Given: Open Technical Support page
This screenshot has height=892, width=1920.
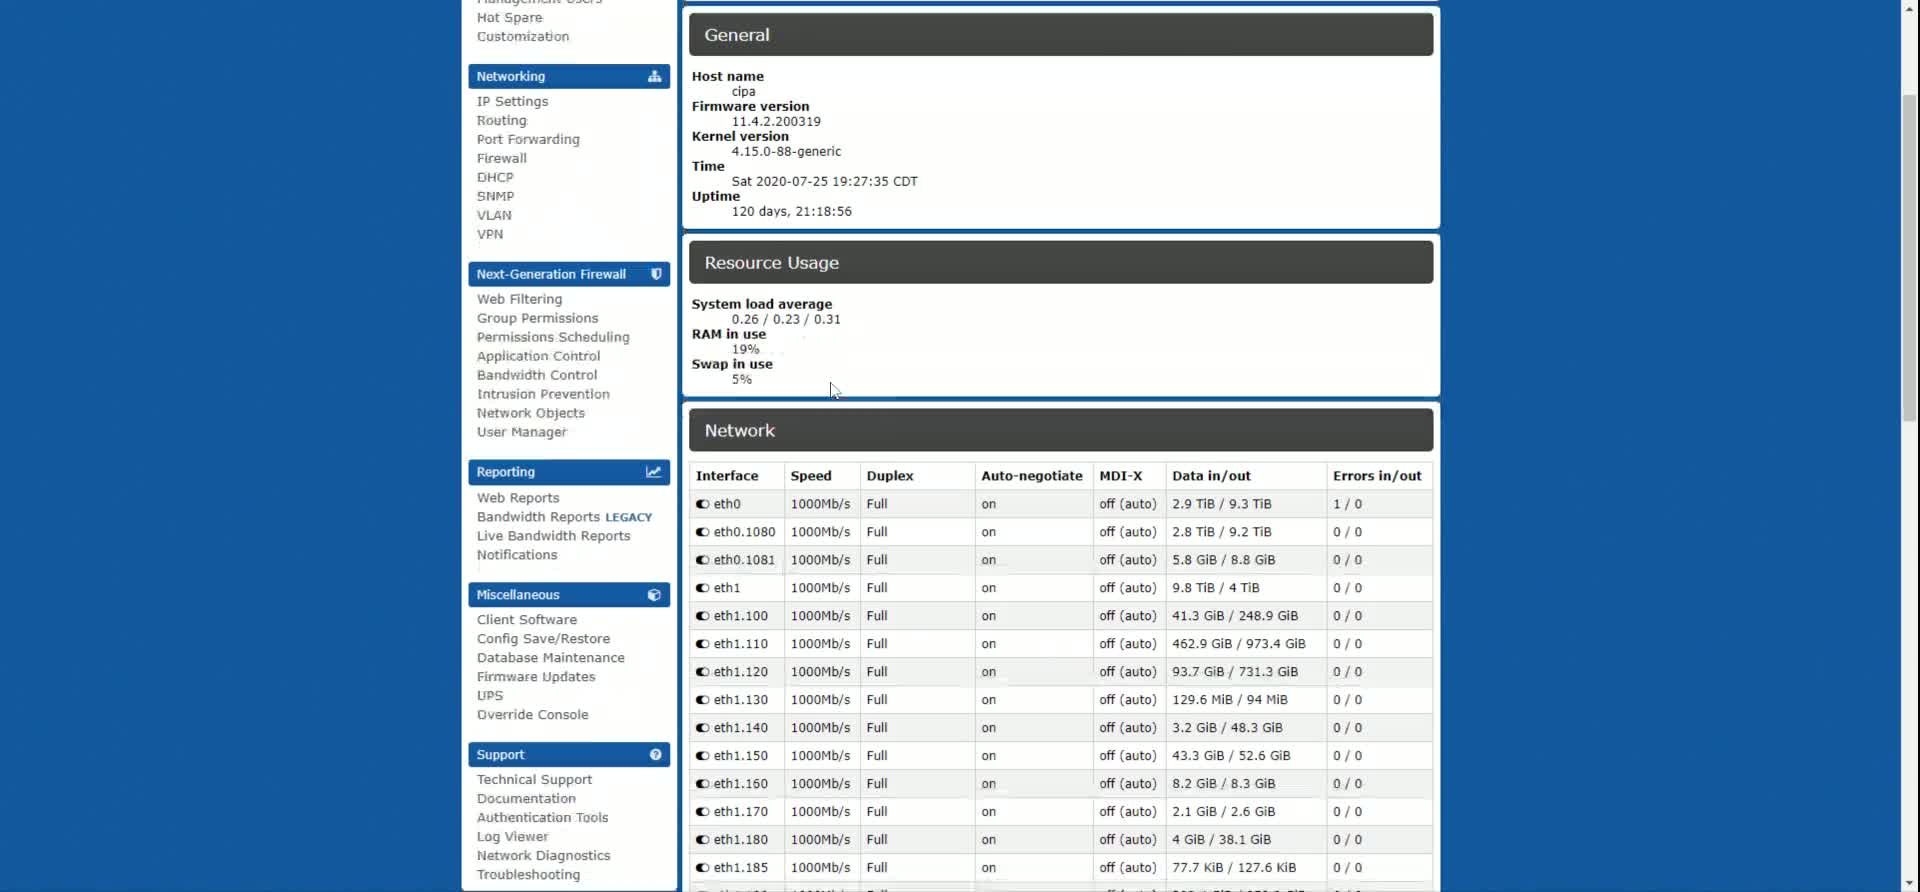Looking at the screenshot, I should tap(534, 780).
